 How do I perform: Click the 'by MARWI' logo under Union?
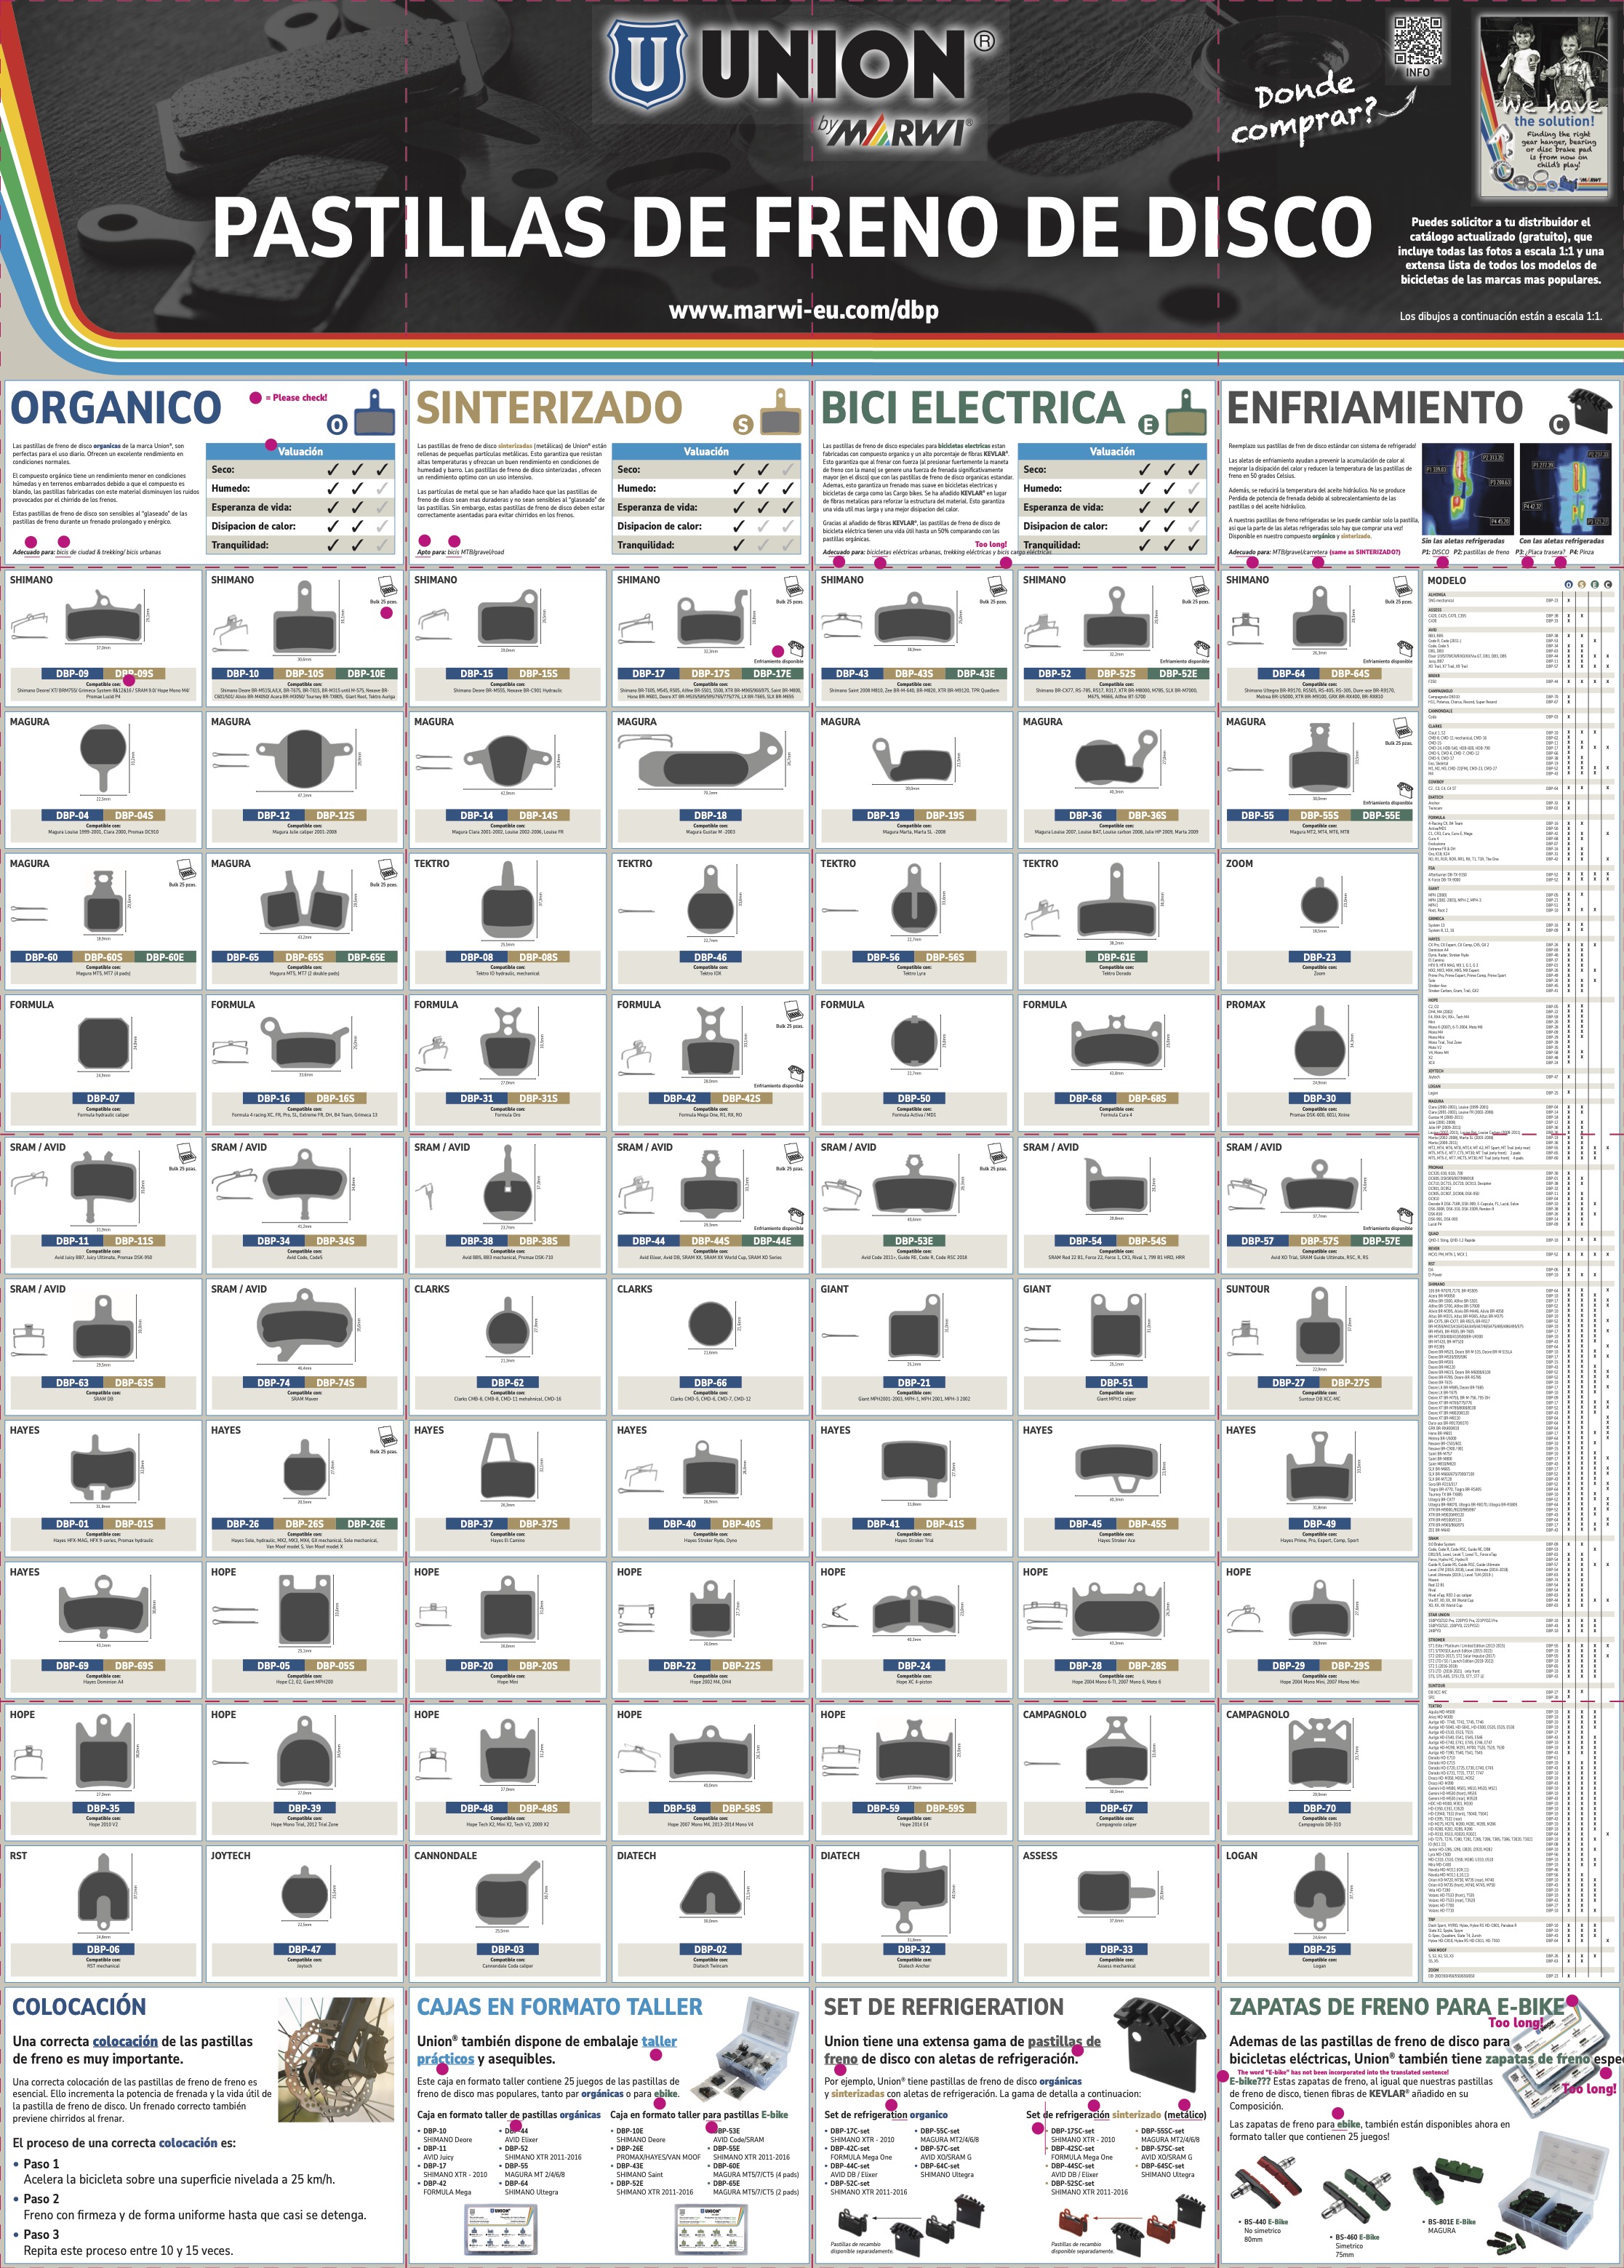click(895, 131)
